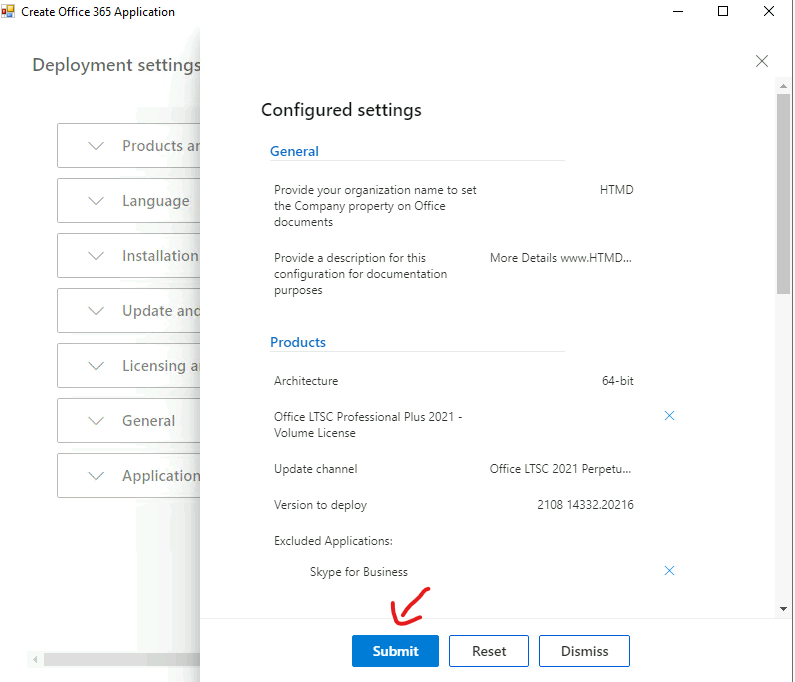Minimize the Create Office 365 Application window
The width and height of the screenshot is (795, 682).
(678, 11)
